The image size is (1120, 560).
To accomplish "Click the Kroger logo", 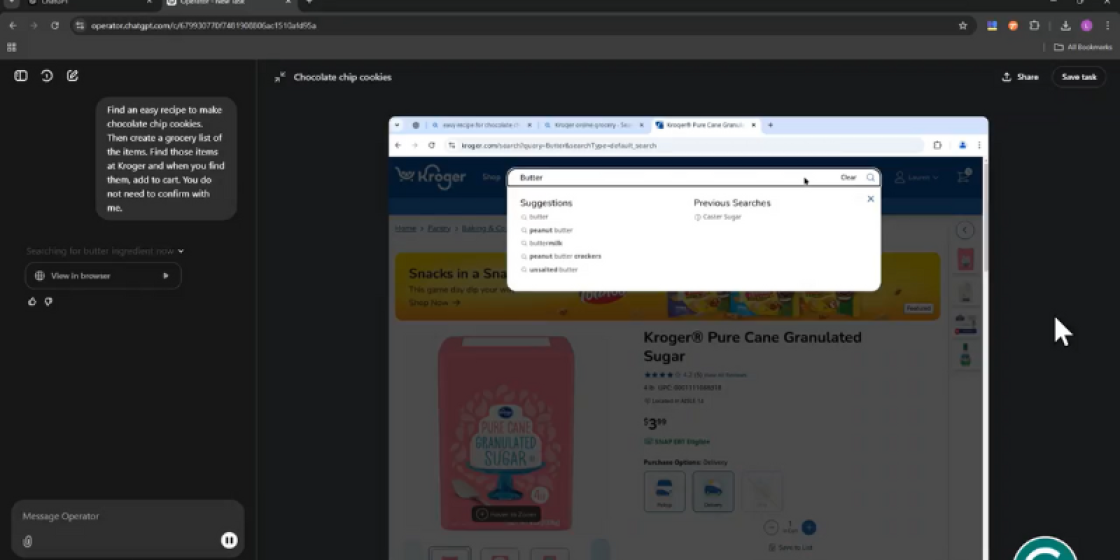I will click(431, 176).
